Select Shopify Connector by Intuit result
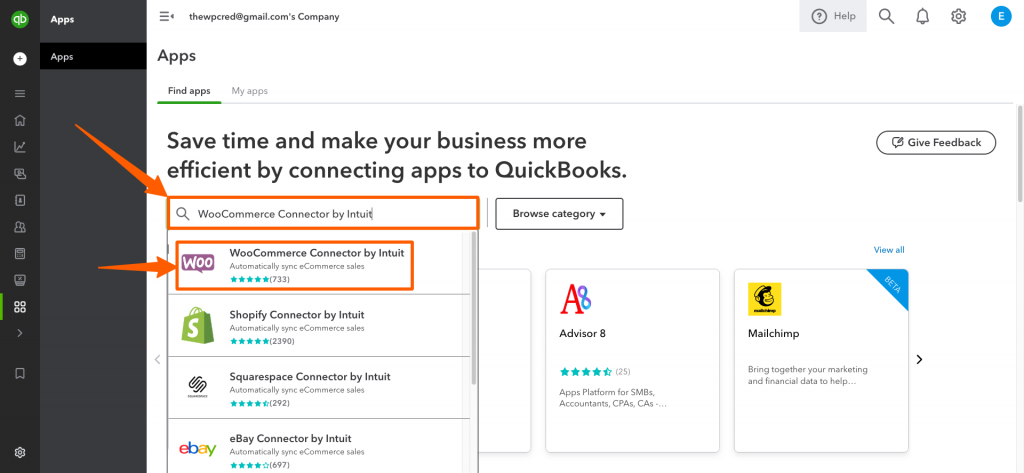Screen dimensions: 1024x473 (319, 327)
